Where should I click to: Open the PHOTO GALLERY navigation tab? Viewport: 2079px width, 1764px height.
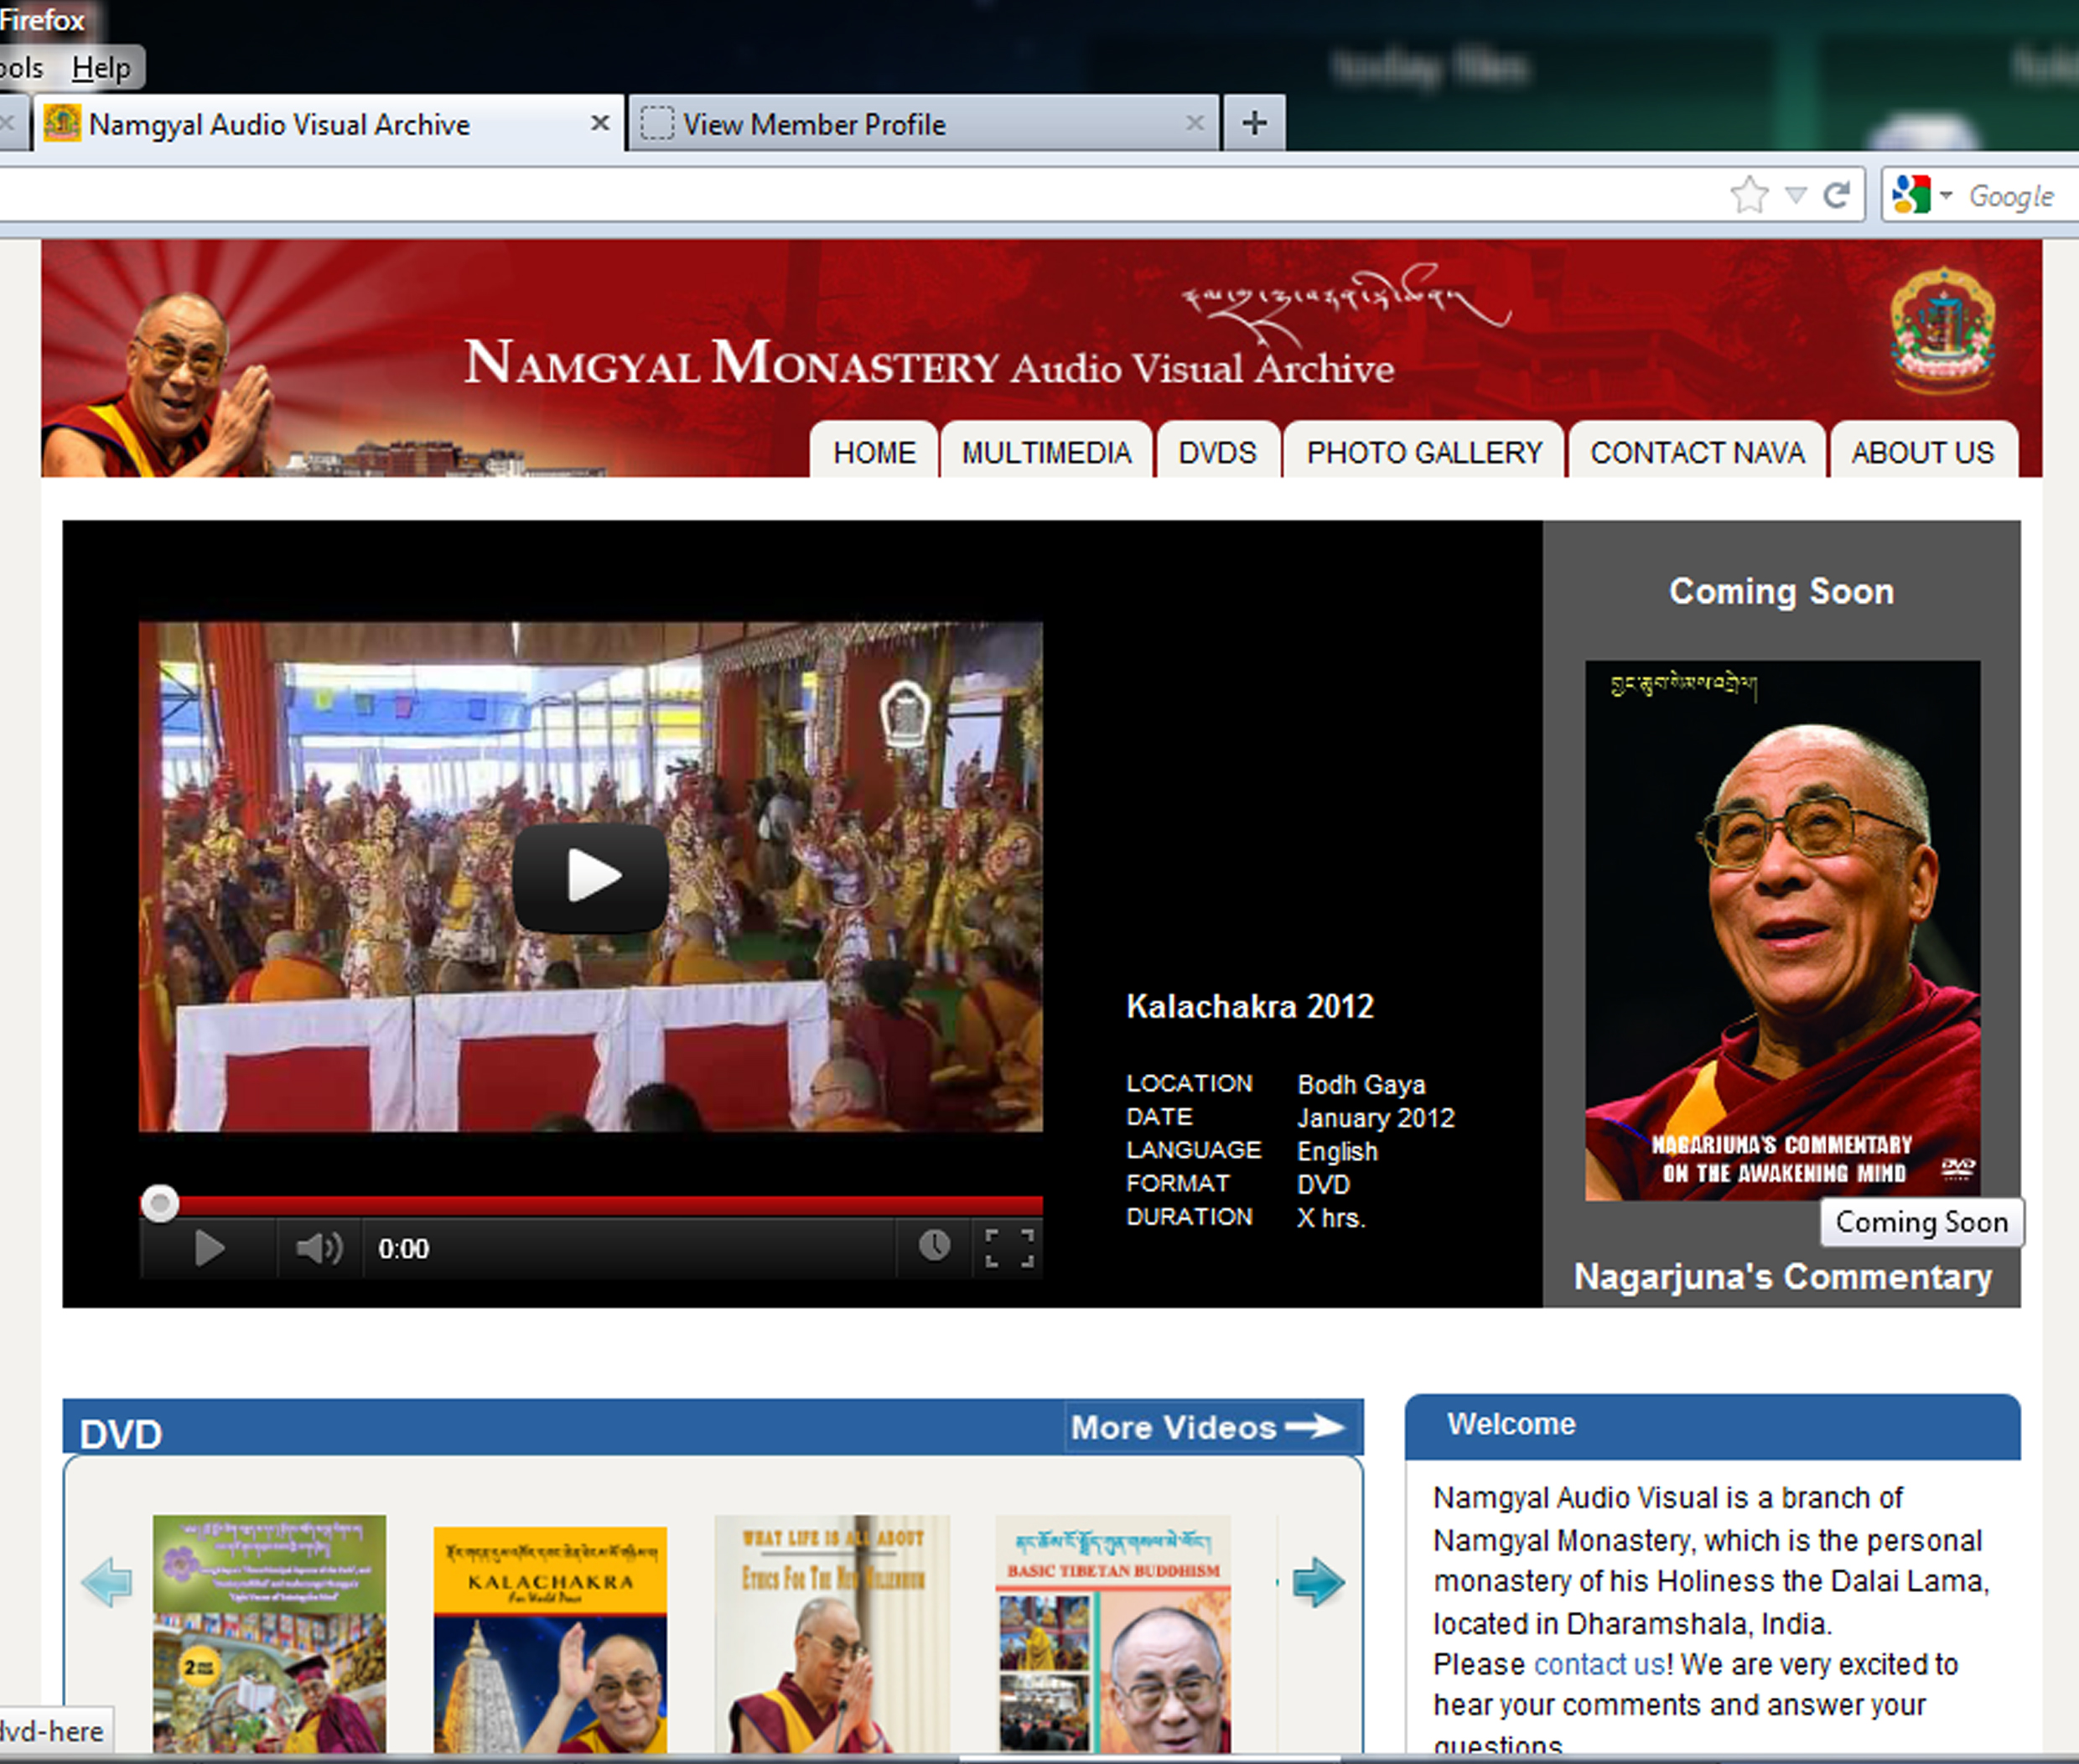(x=1424, y=452)
